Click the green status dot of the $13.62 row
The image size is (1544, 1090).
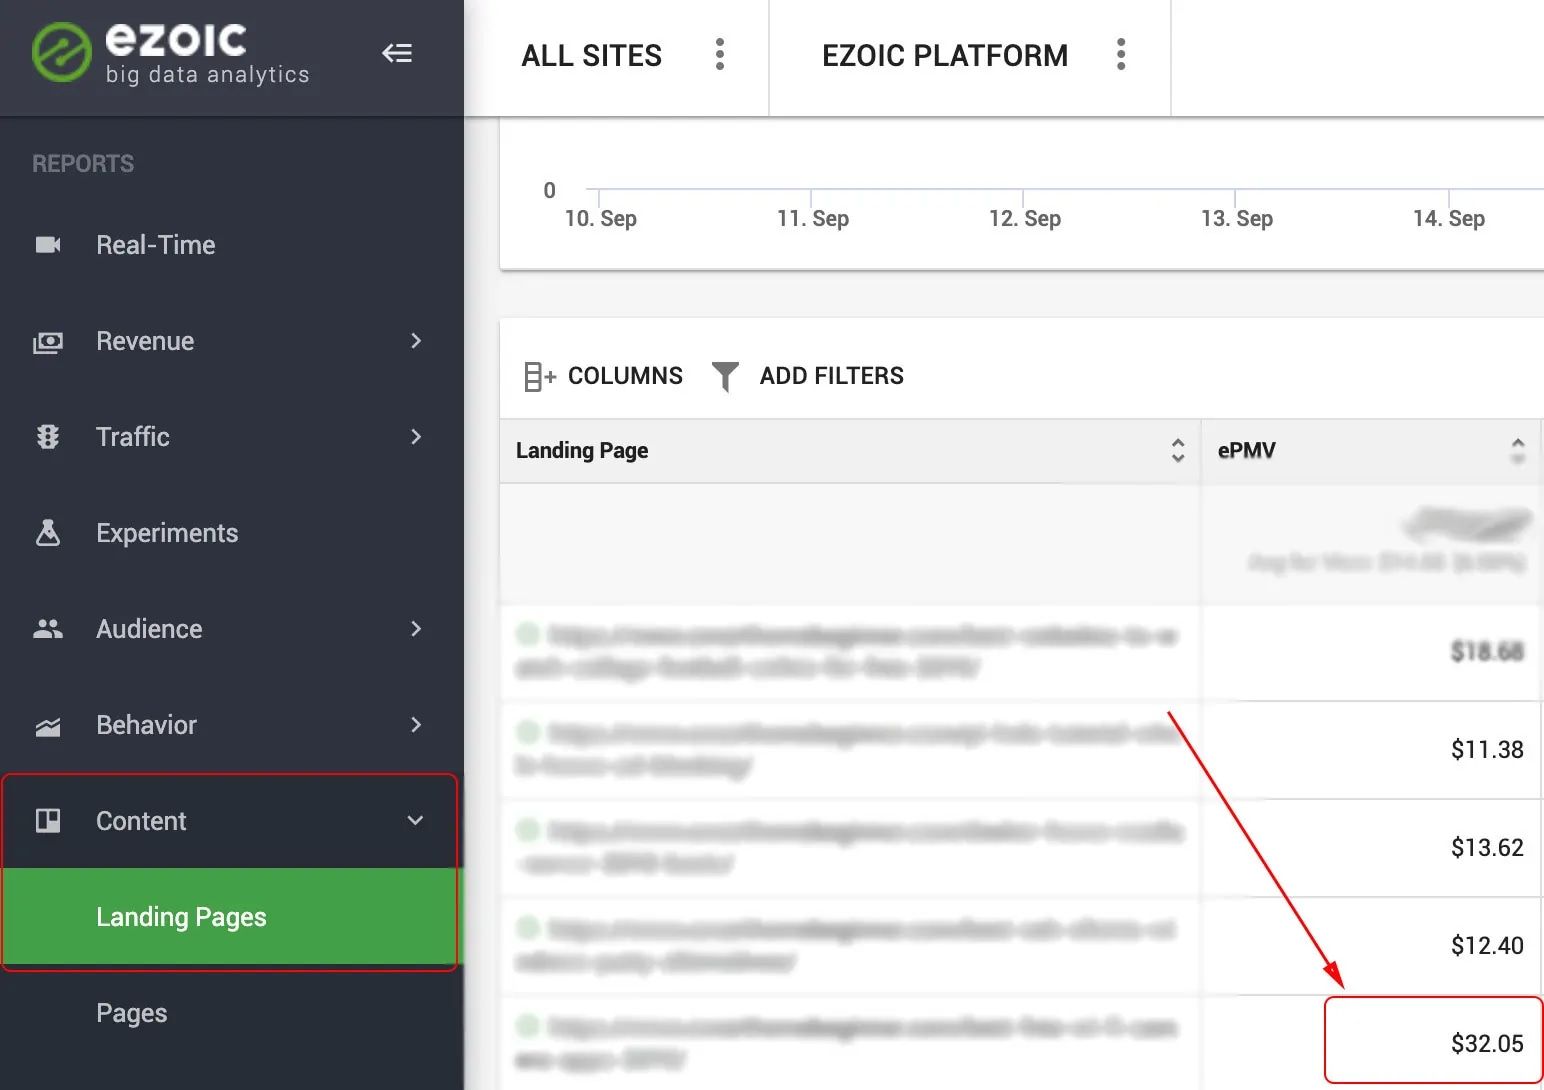click(528, 830)
